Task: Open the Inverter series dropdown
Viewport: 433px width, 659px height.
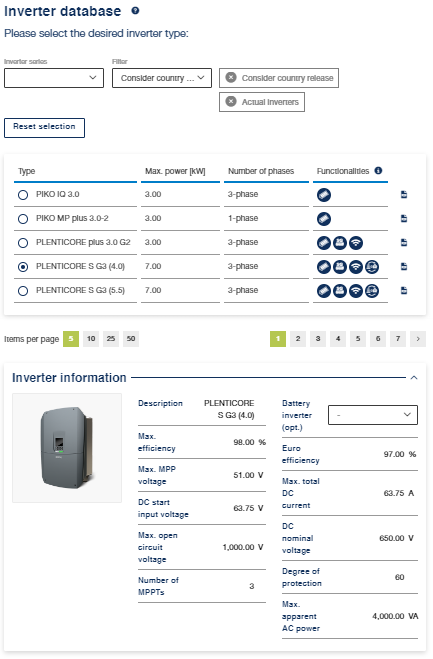Action: point(54,78)
